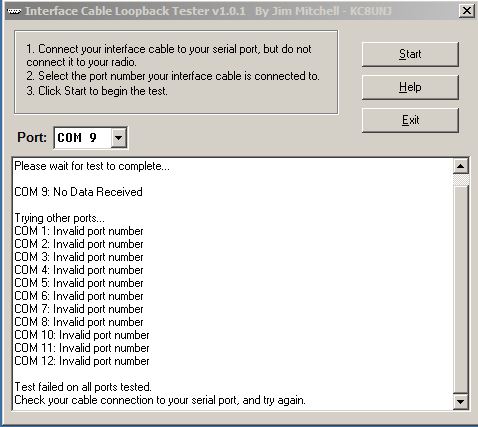Open the Help button
The width and height of the screenshot is (478, 427).
coord(410,87)
